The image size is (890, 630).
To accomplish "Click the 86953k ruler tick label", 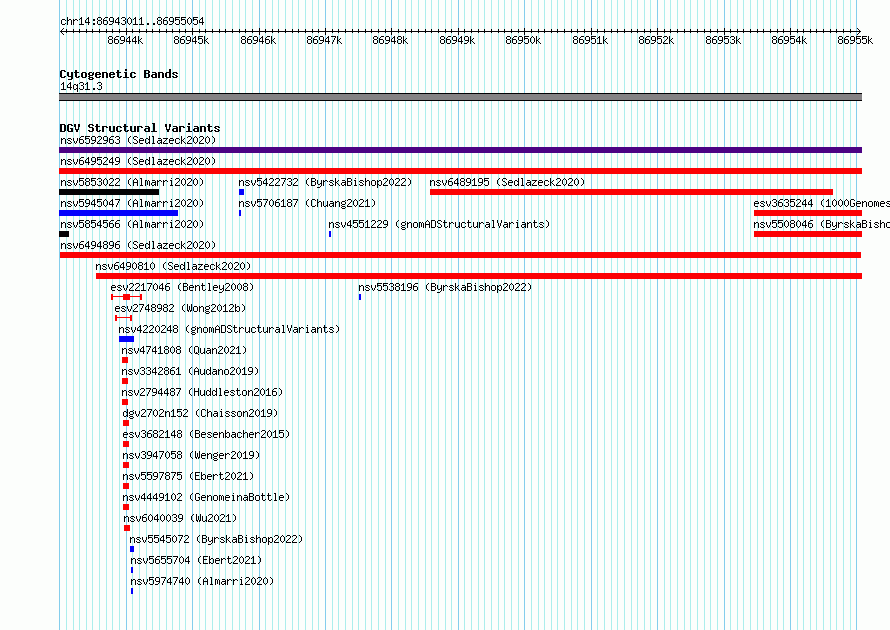I will [x=723, y=40].
